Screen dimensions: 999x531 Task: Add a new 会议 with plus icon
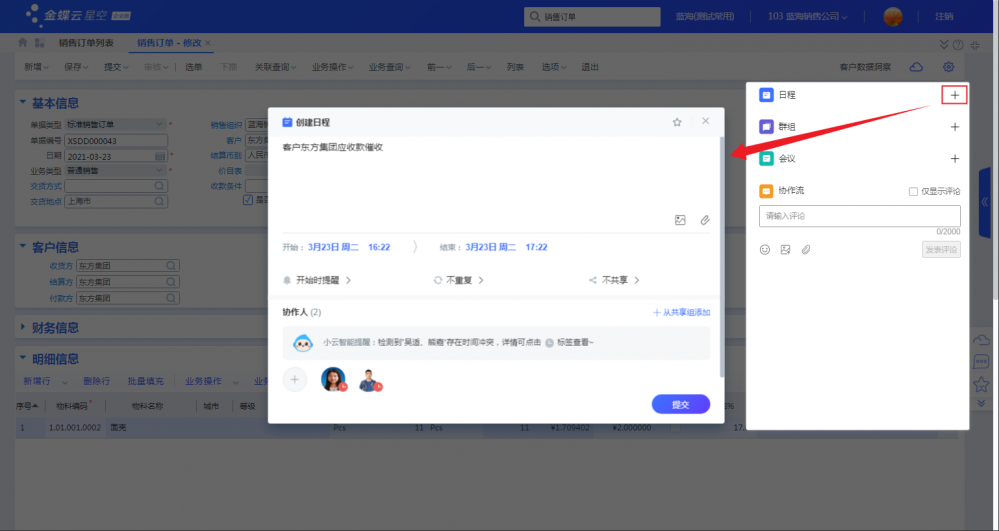954,159
